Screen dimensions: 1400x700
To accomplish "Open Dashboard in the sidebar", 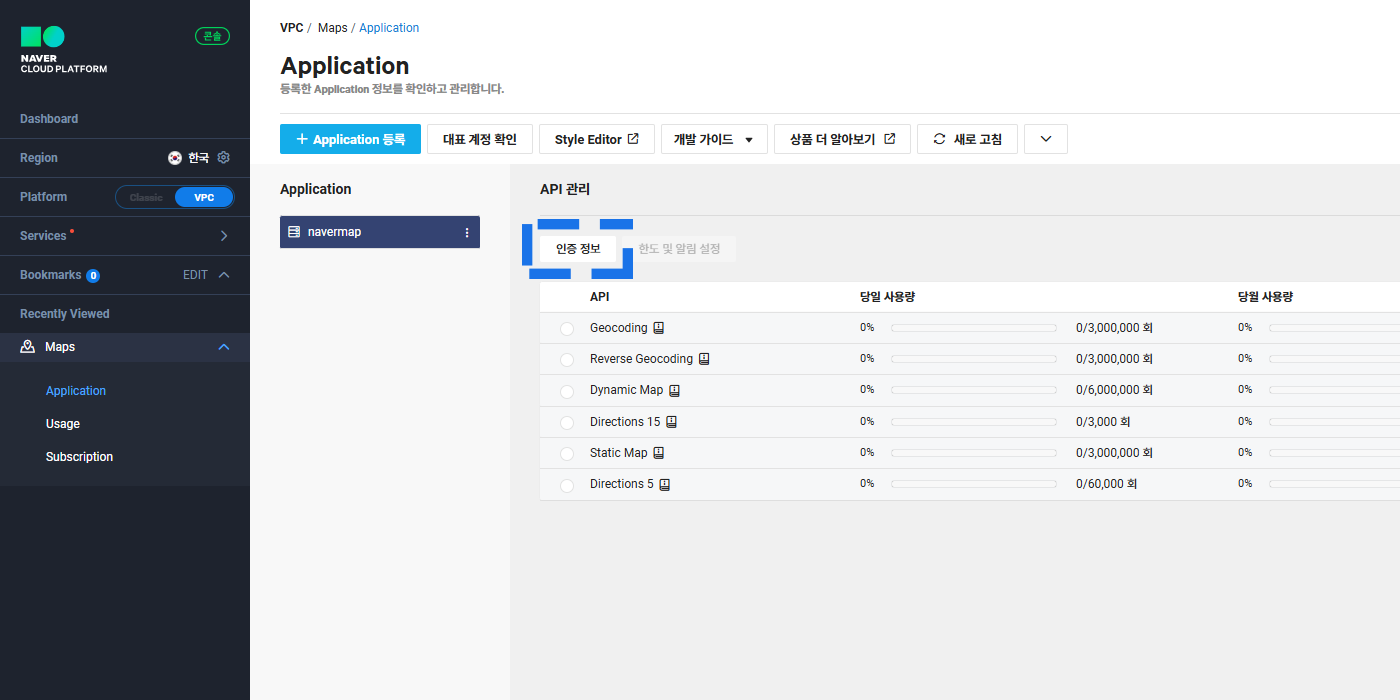I will [x=49, y=119].
